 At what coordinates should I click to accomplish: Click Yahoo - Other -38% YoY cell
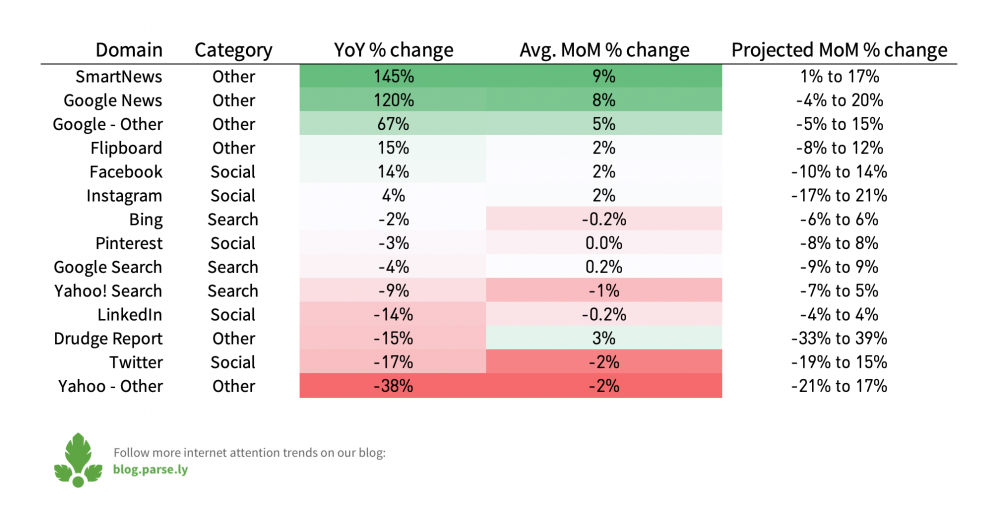point(393,386)
